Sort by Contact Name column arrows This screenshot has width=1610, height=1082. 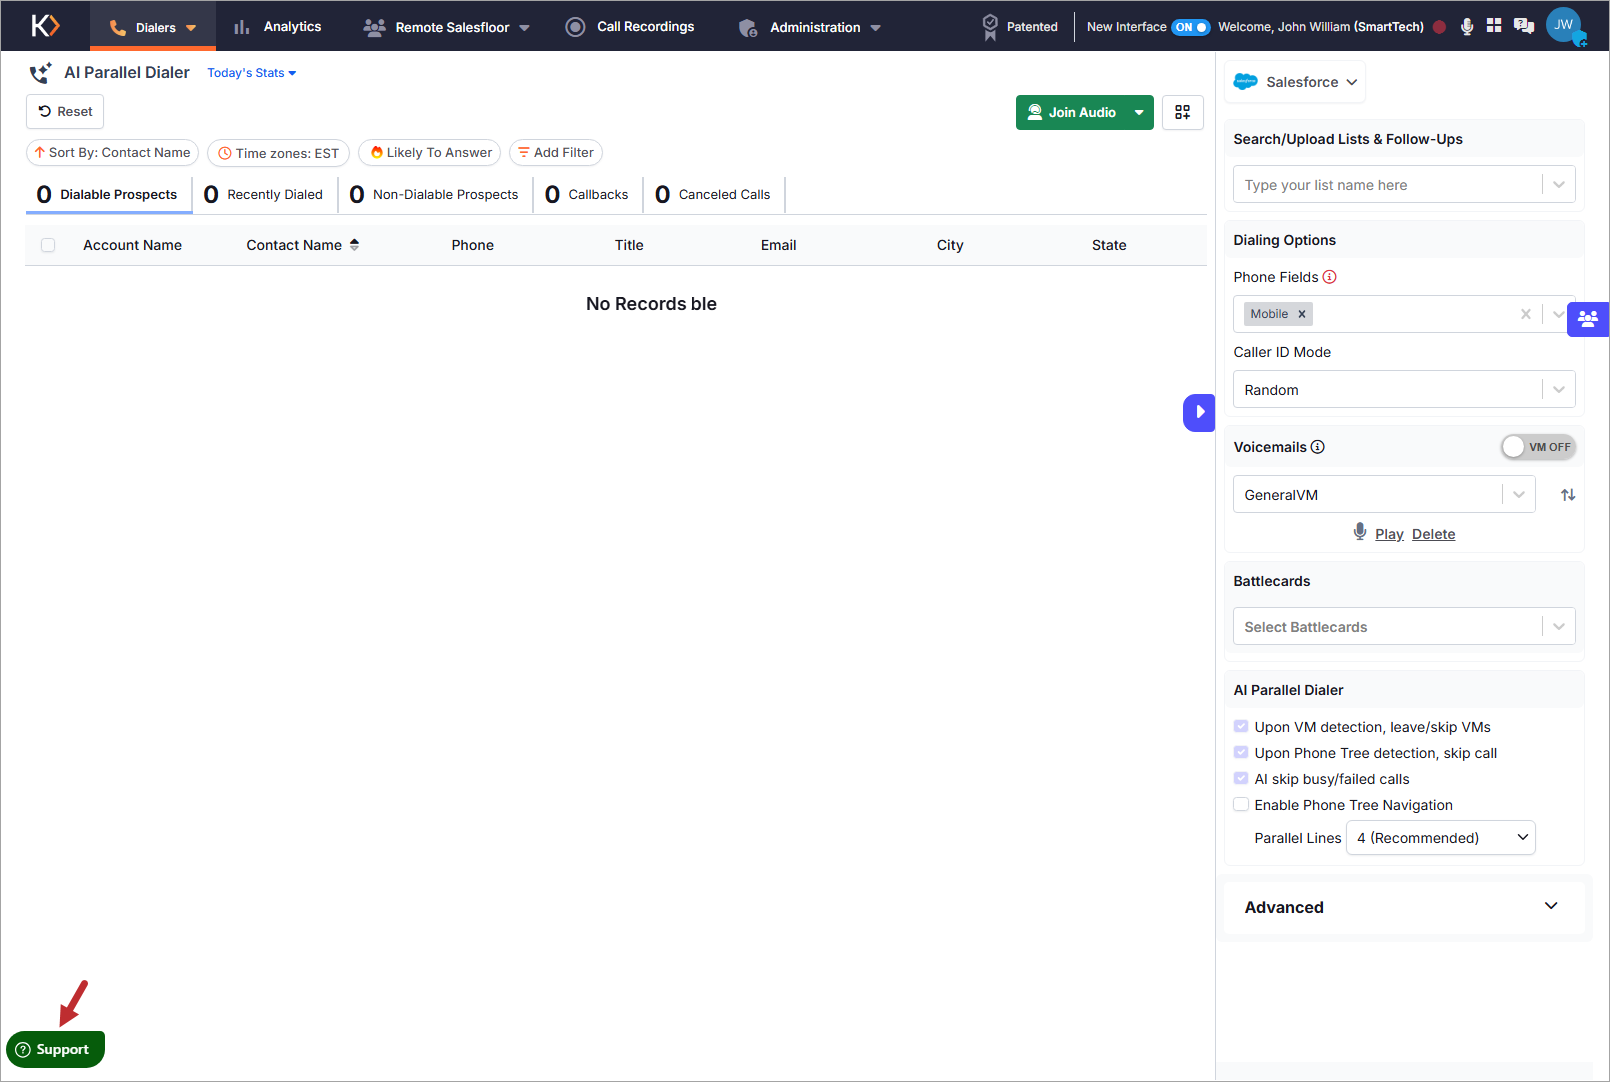pyautogui.click(x=354, y=245)
